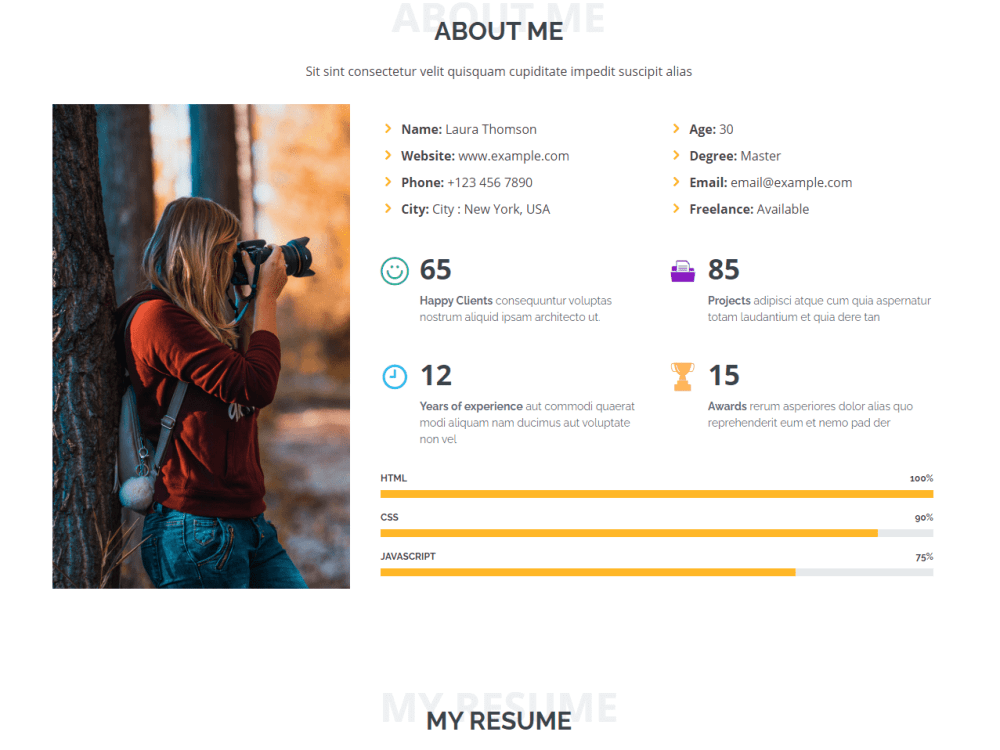1000x750 pixels.
Task: Open the www.example.com website text
Action: tap(513, 156)
